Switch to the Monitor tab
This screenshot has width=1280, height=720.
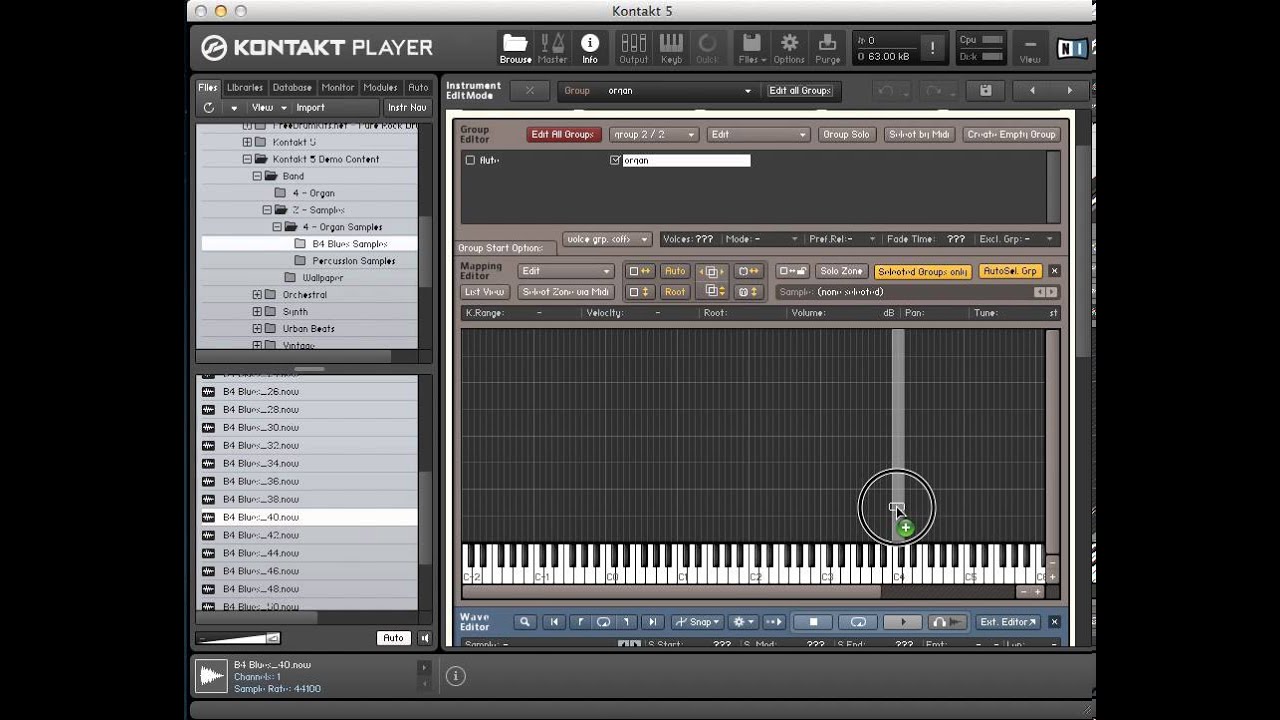click(x=337, y=87)
